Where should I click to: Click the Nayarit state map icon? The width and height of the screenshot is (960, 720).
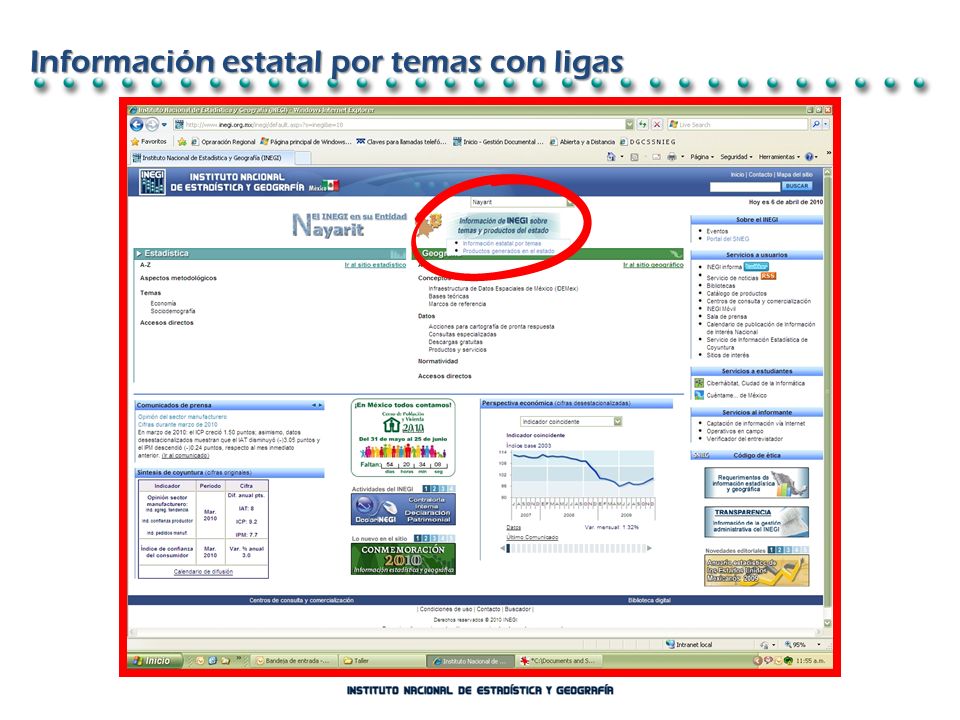click(430, 227)
